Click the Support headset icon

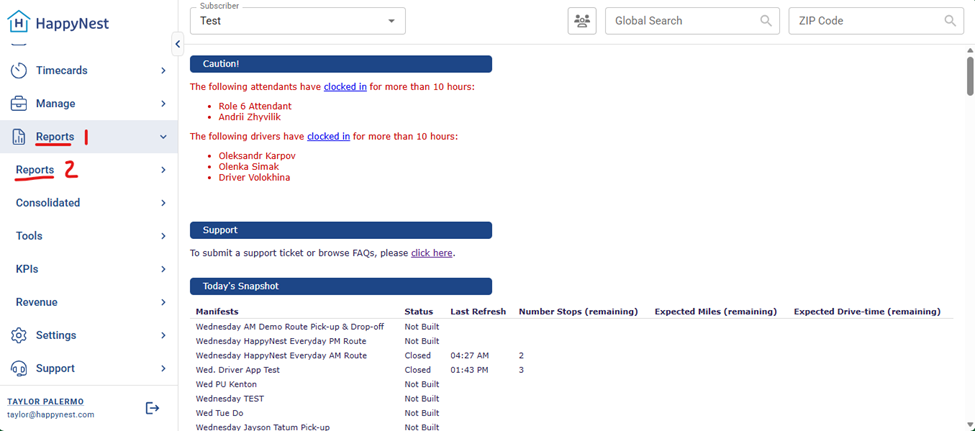(x=19, y=368)
